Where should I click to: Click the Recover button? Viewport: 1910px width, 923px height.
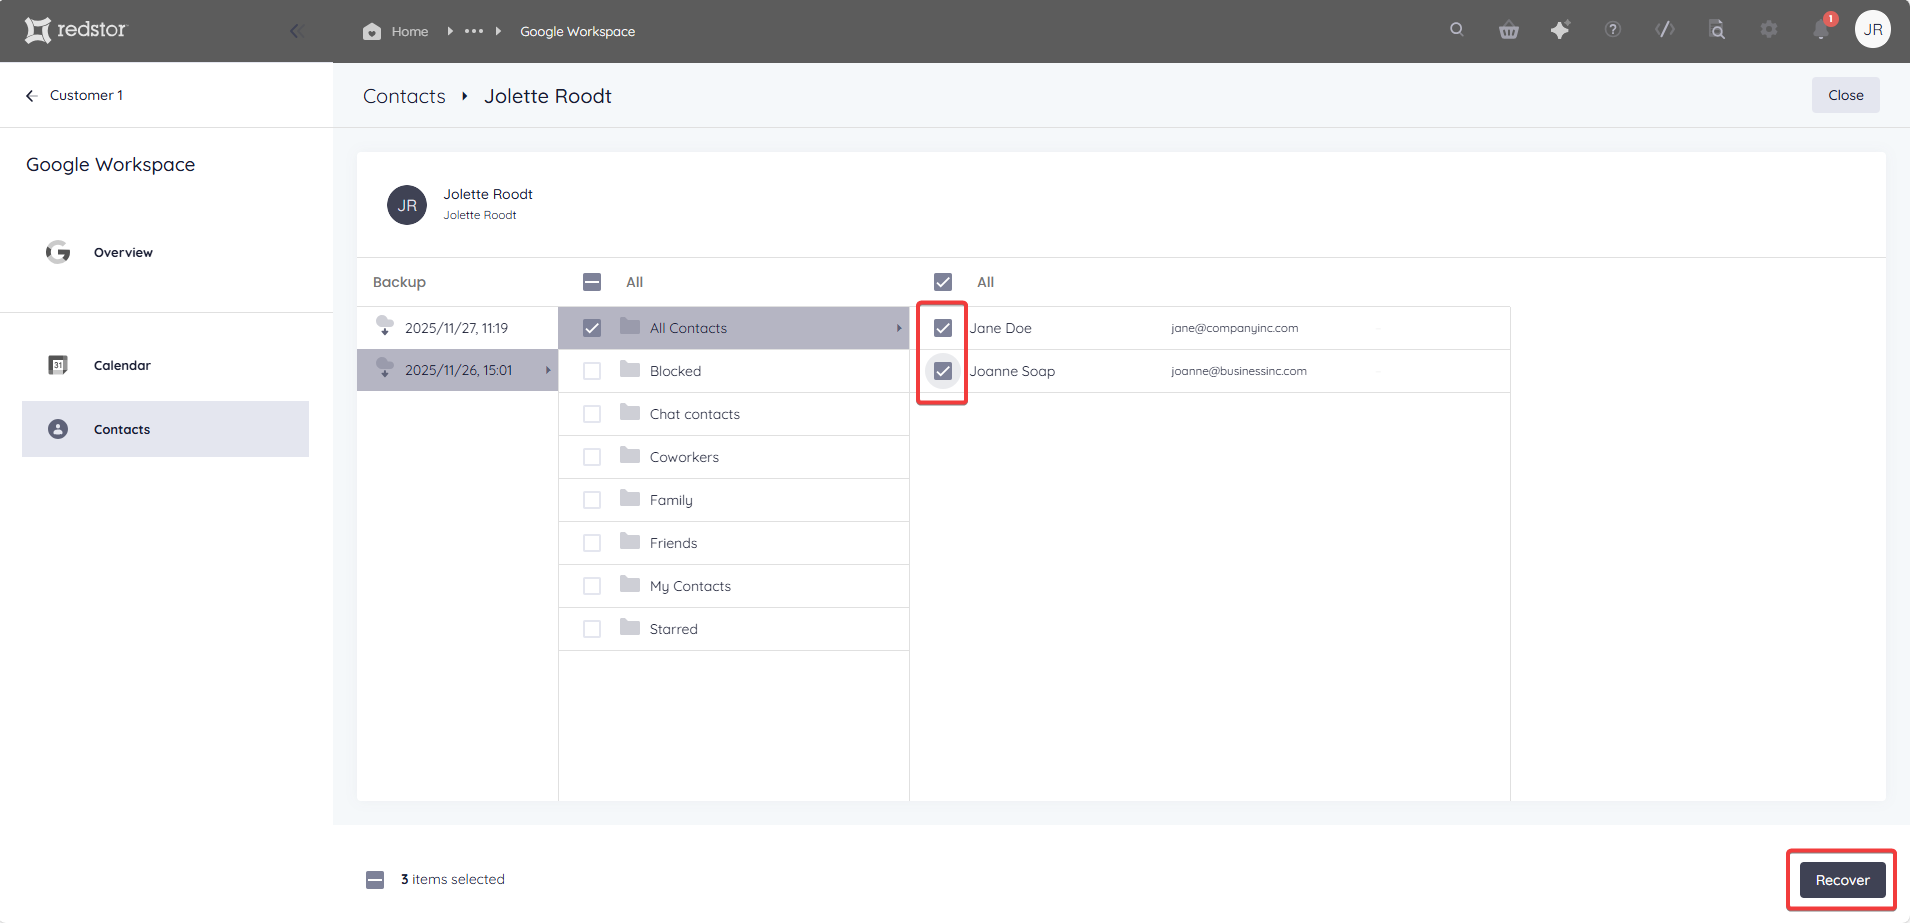(x=1842, y=880)
